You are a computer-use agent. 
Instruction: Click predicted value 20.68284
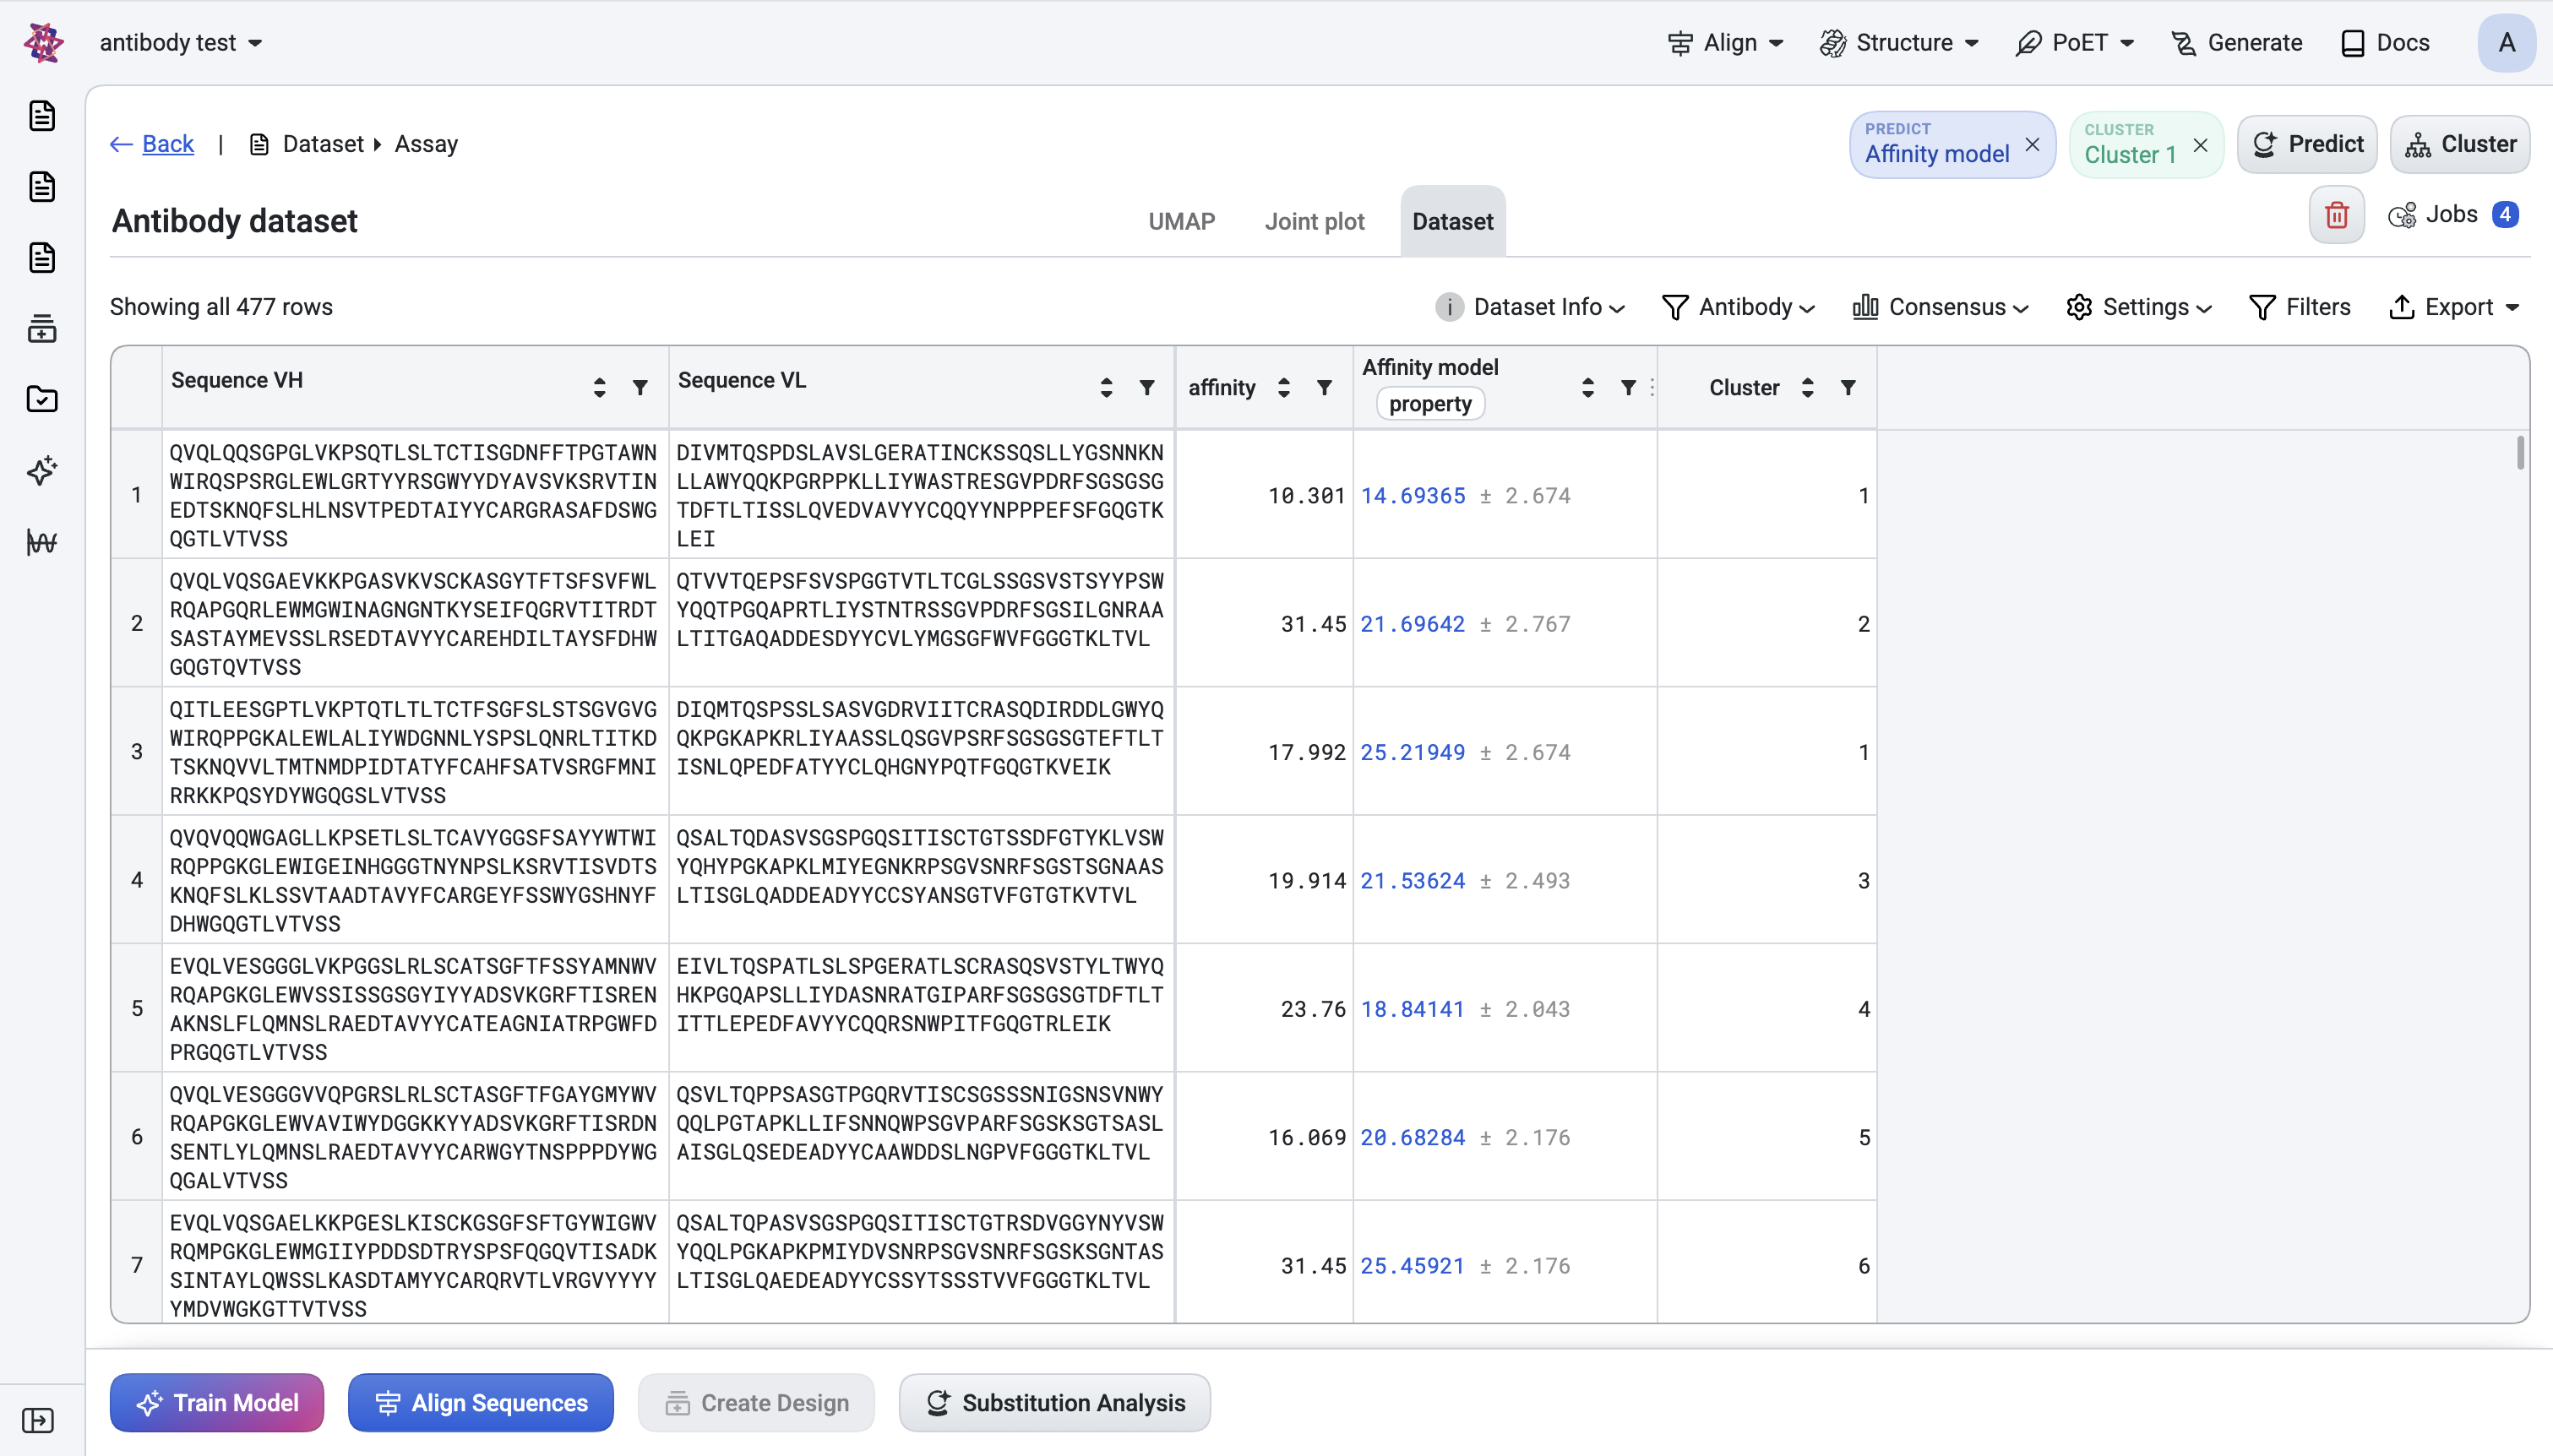(1412, 1137)
